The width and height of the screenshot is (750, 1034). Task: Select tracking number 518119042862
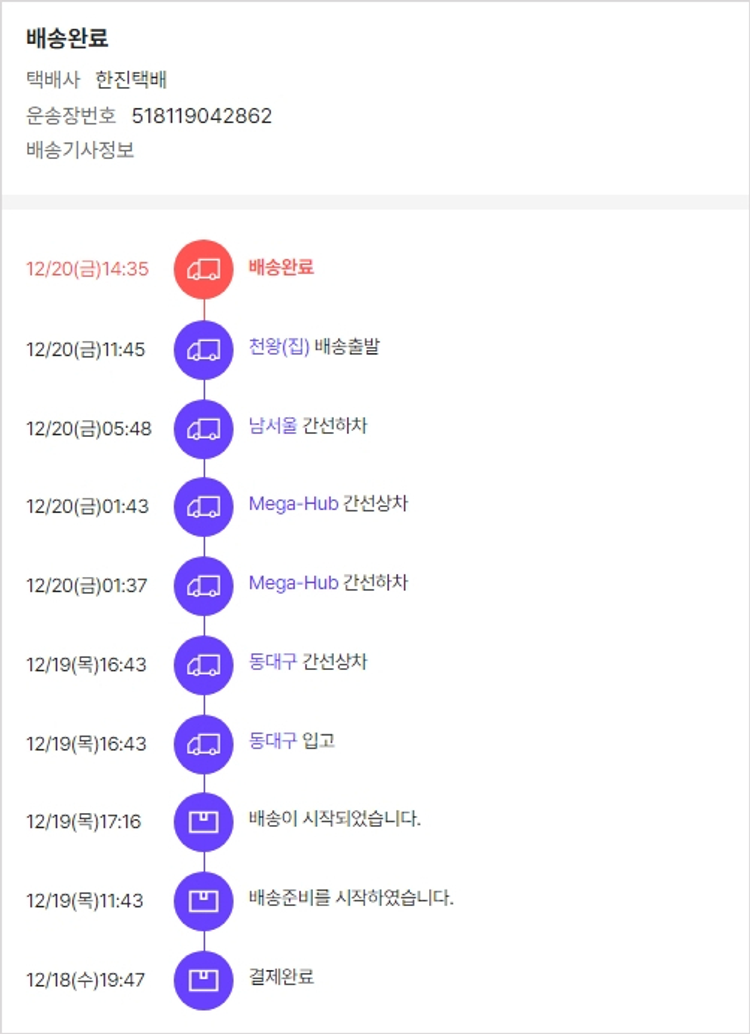tap(202, 116)
